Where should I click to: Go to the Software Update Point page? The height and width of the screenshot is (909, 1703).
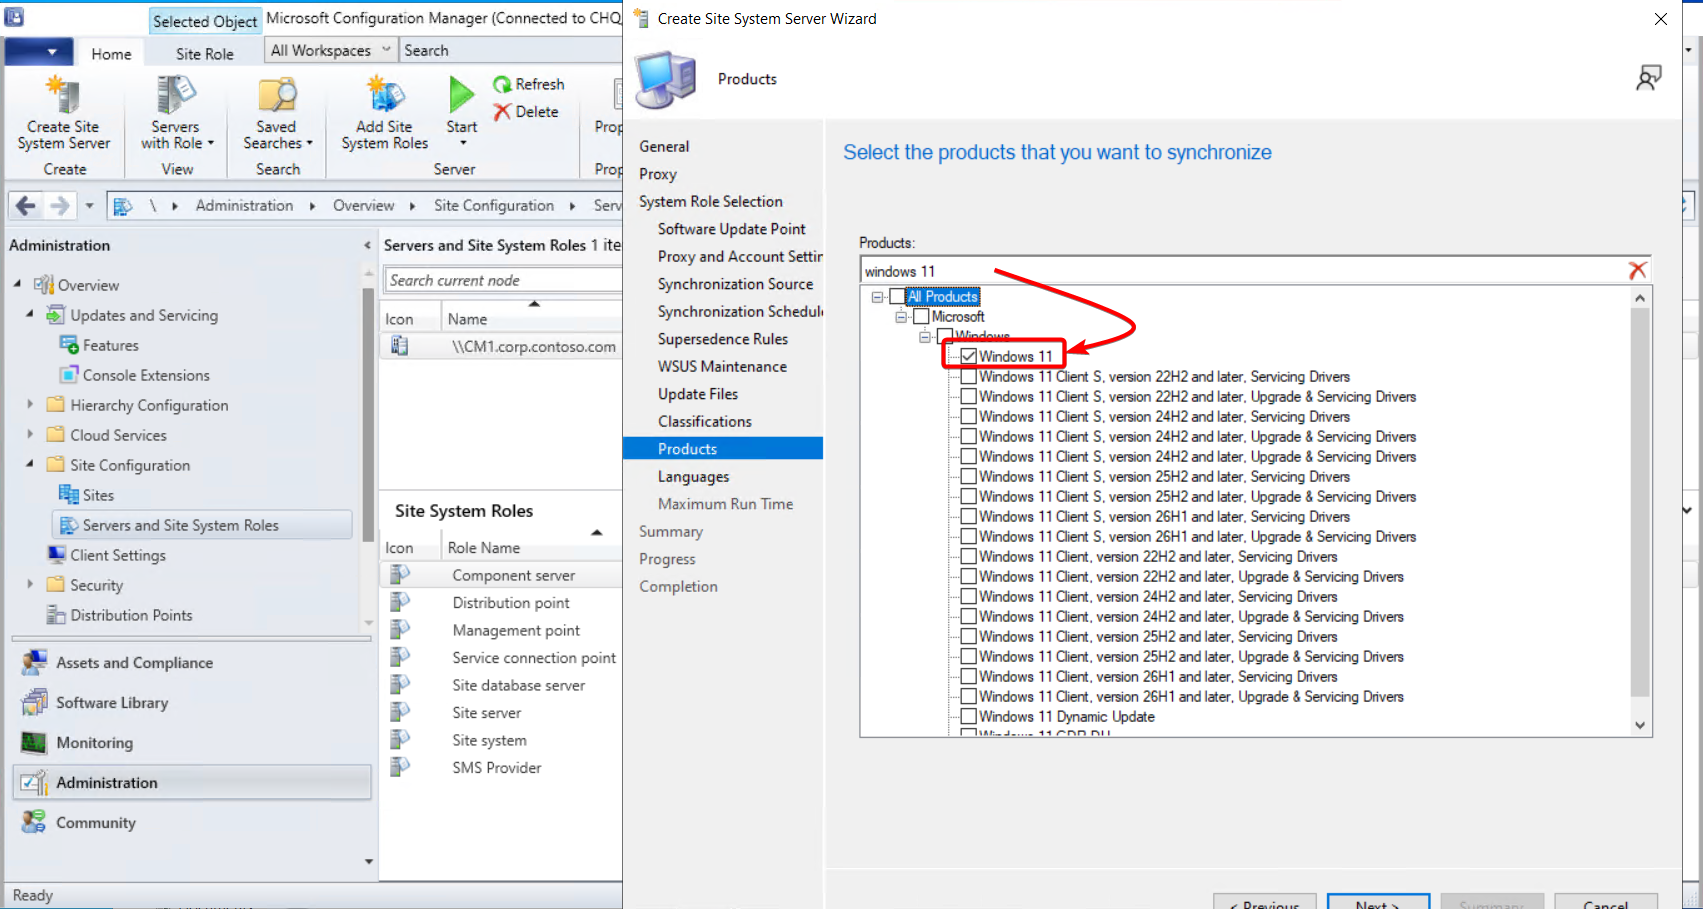(731, 229)
